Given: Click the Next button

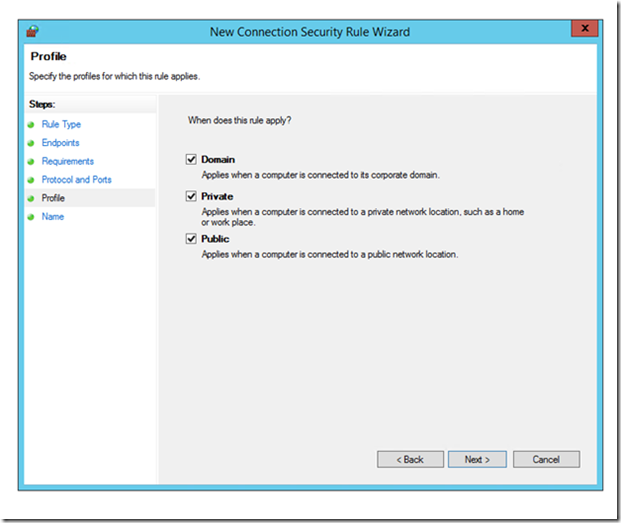Looking at the screenshot, I should (477, 459).
